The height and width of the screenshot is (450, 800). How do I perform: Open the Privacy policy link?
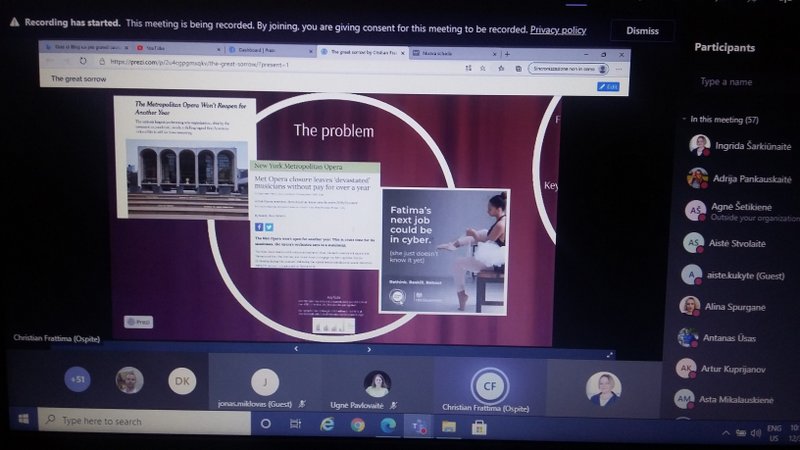pos(558,30)
